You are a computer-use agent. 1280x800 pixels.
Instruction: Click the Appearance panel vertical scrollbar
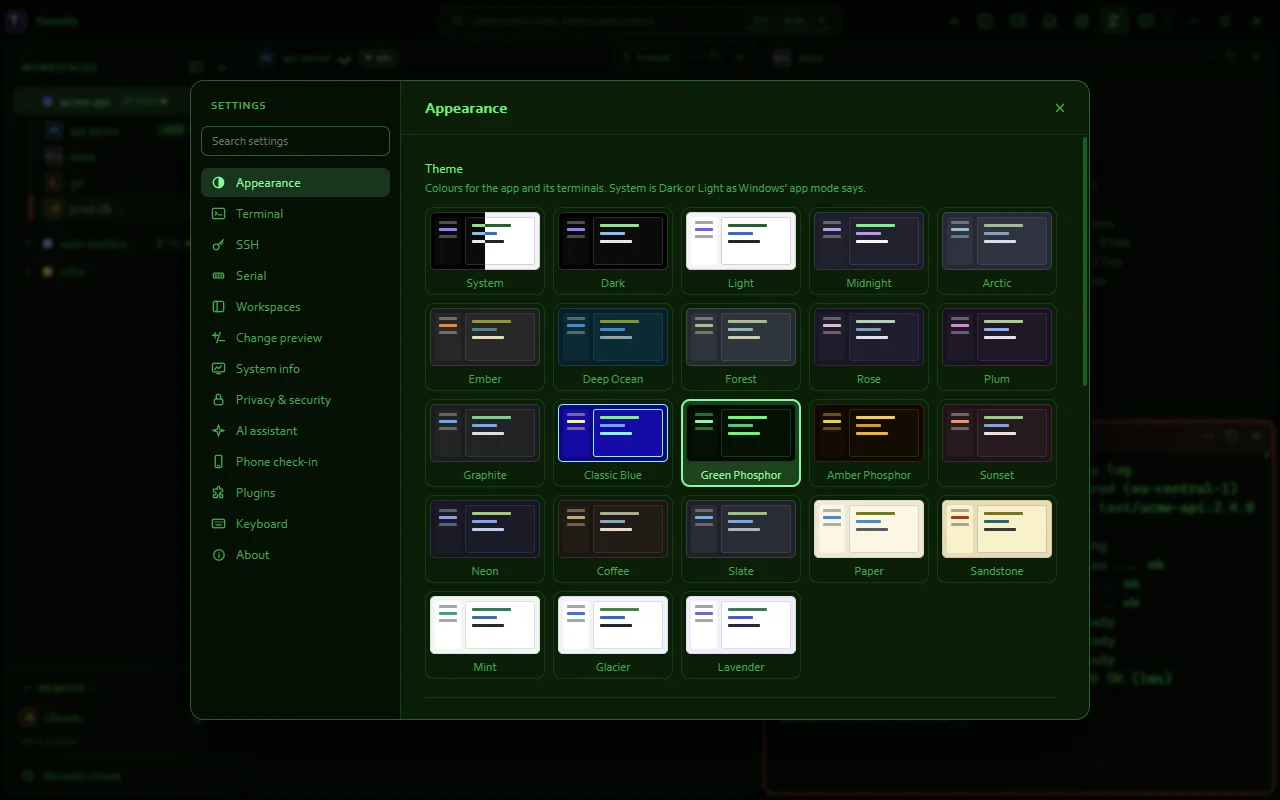pyautogui.click(x=1085, y=261)
